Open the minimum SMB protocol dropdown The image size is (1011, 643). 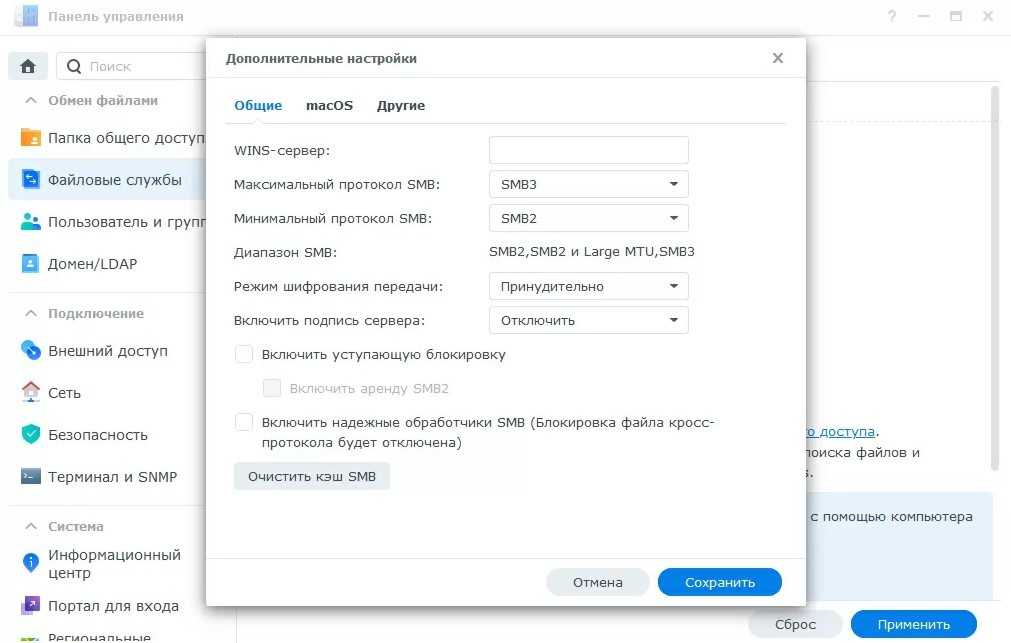(588, 218)
